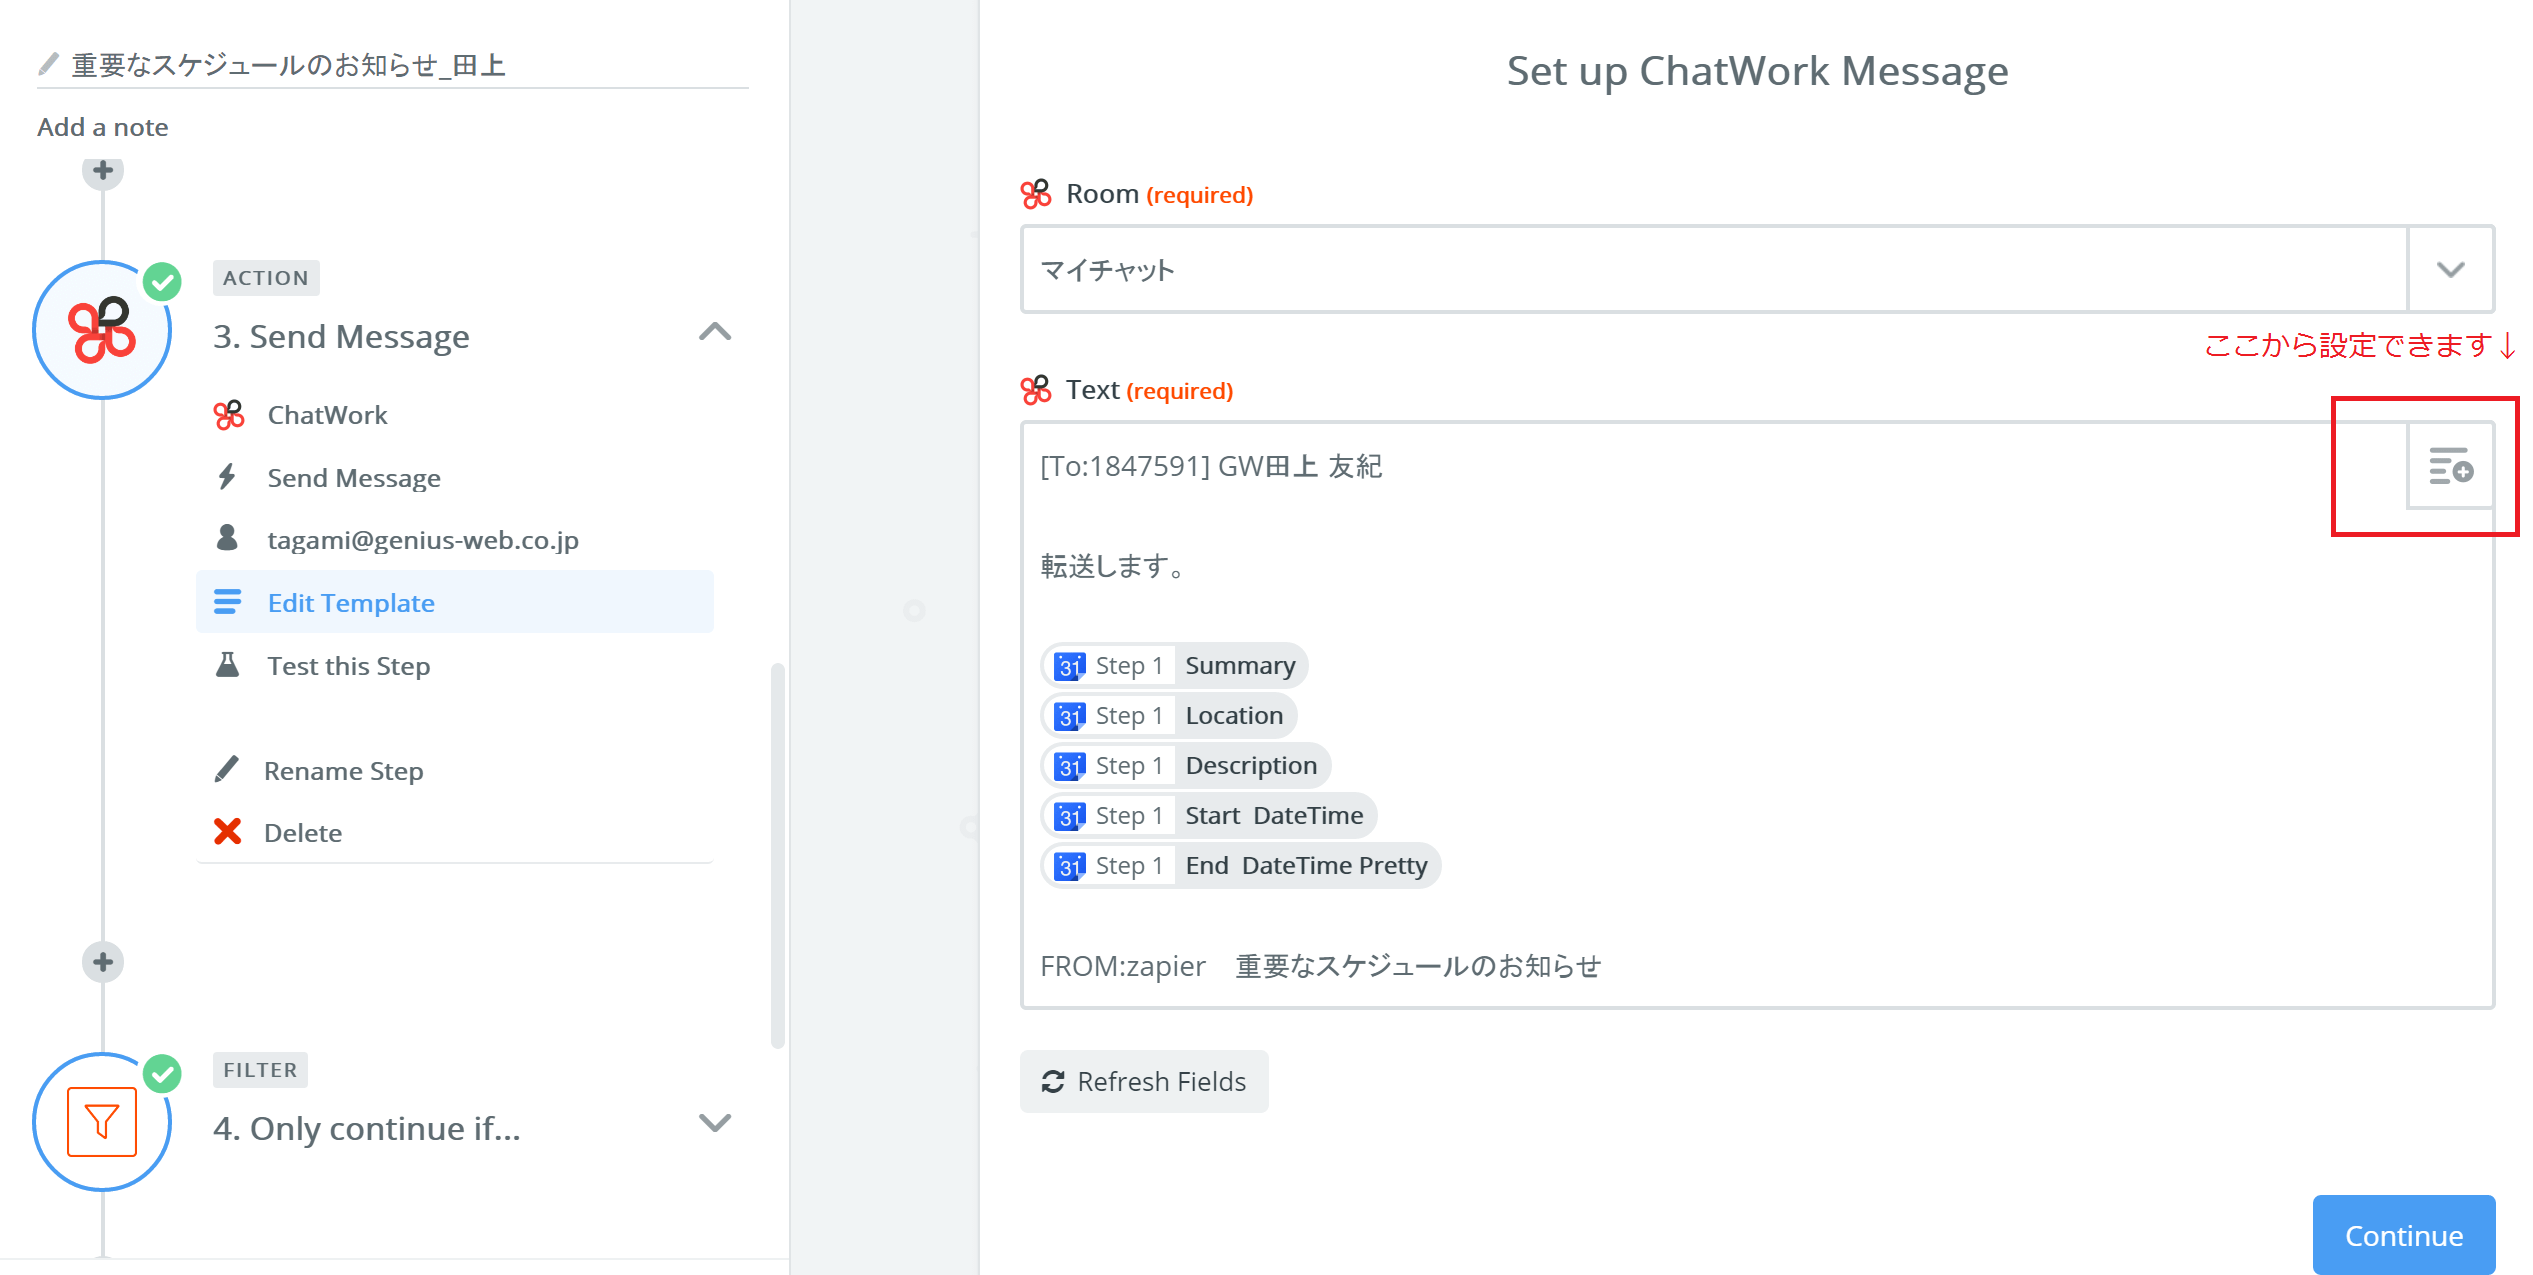
Task: Click the calendar icon on Location pill
Action: (x=1069, y=716)
